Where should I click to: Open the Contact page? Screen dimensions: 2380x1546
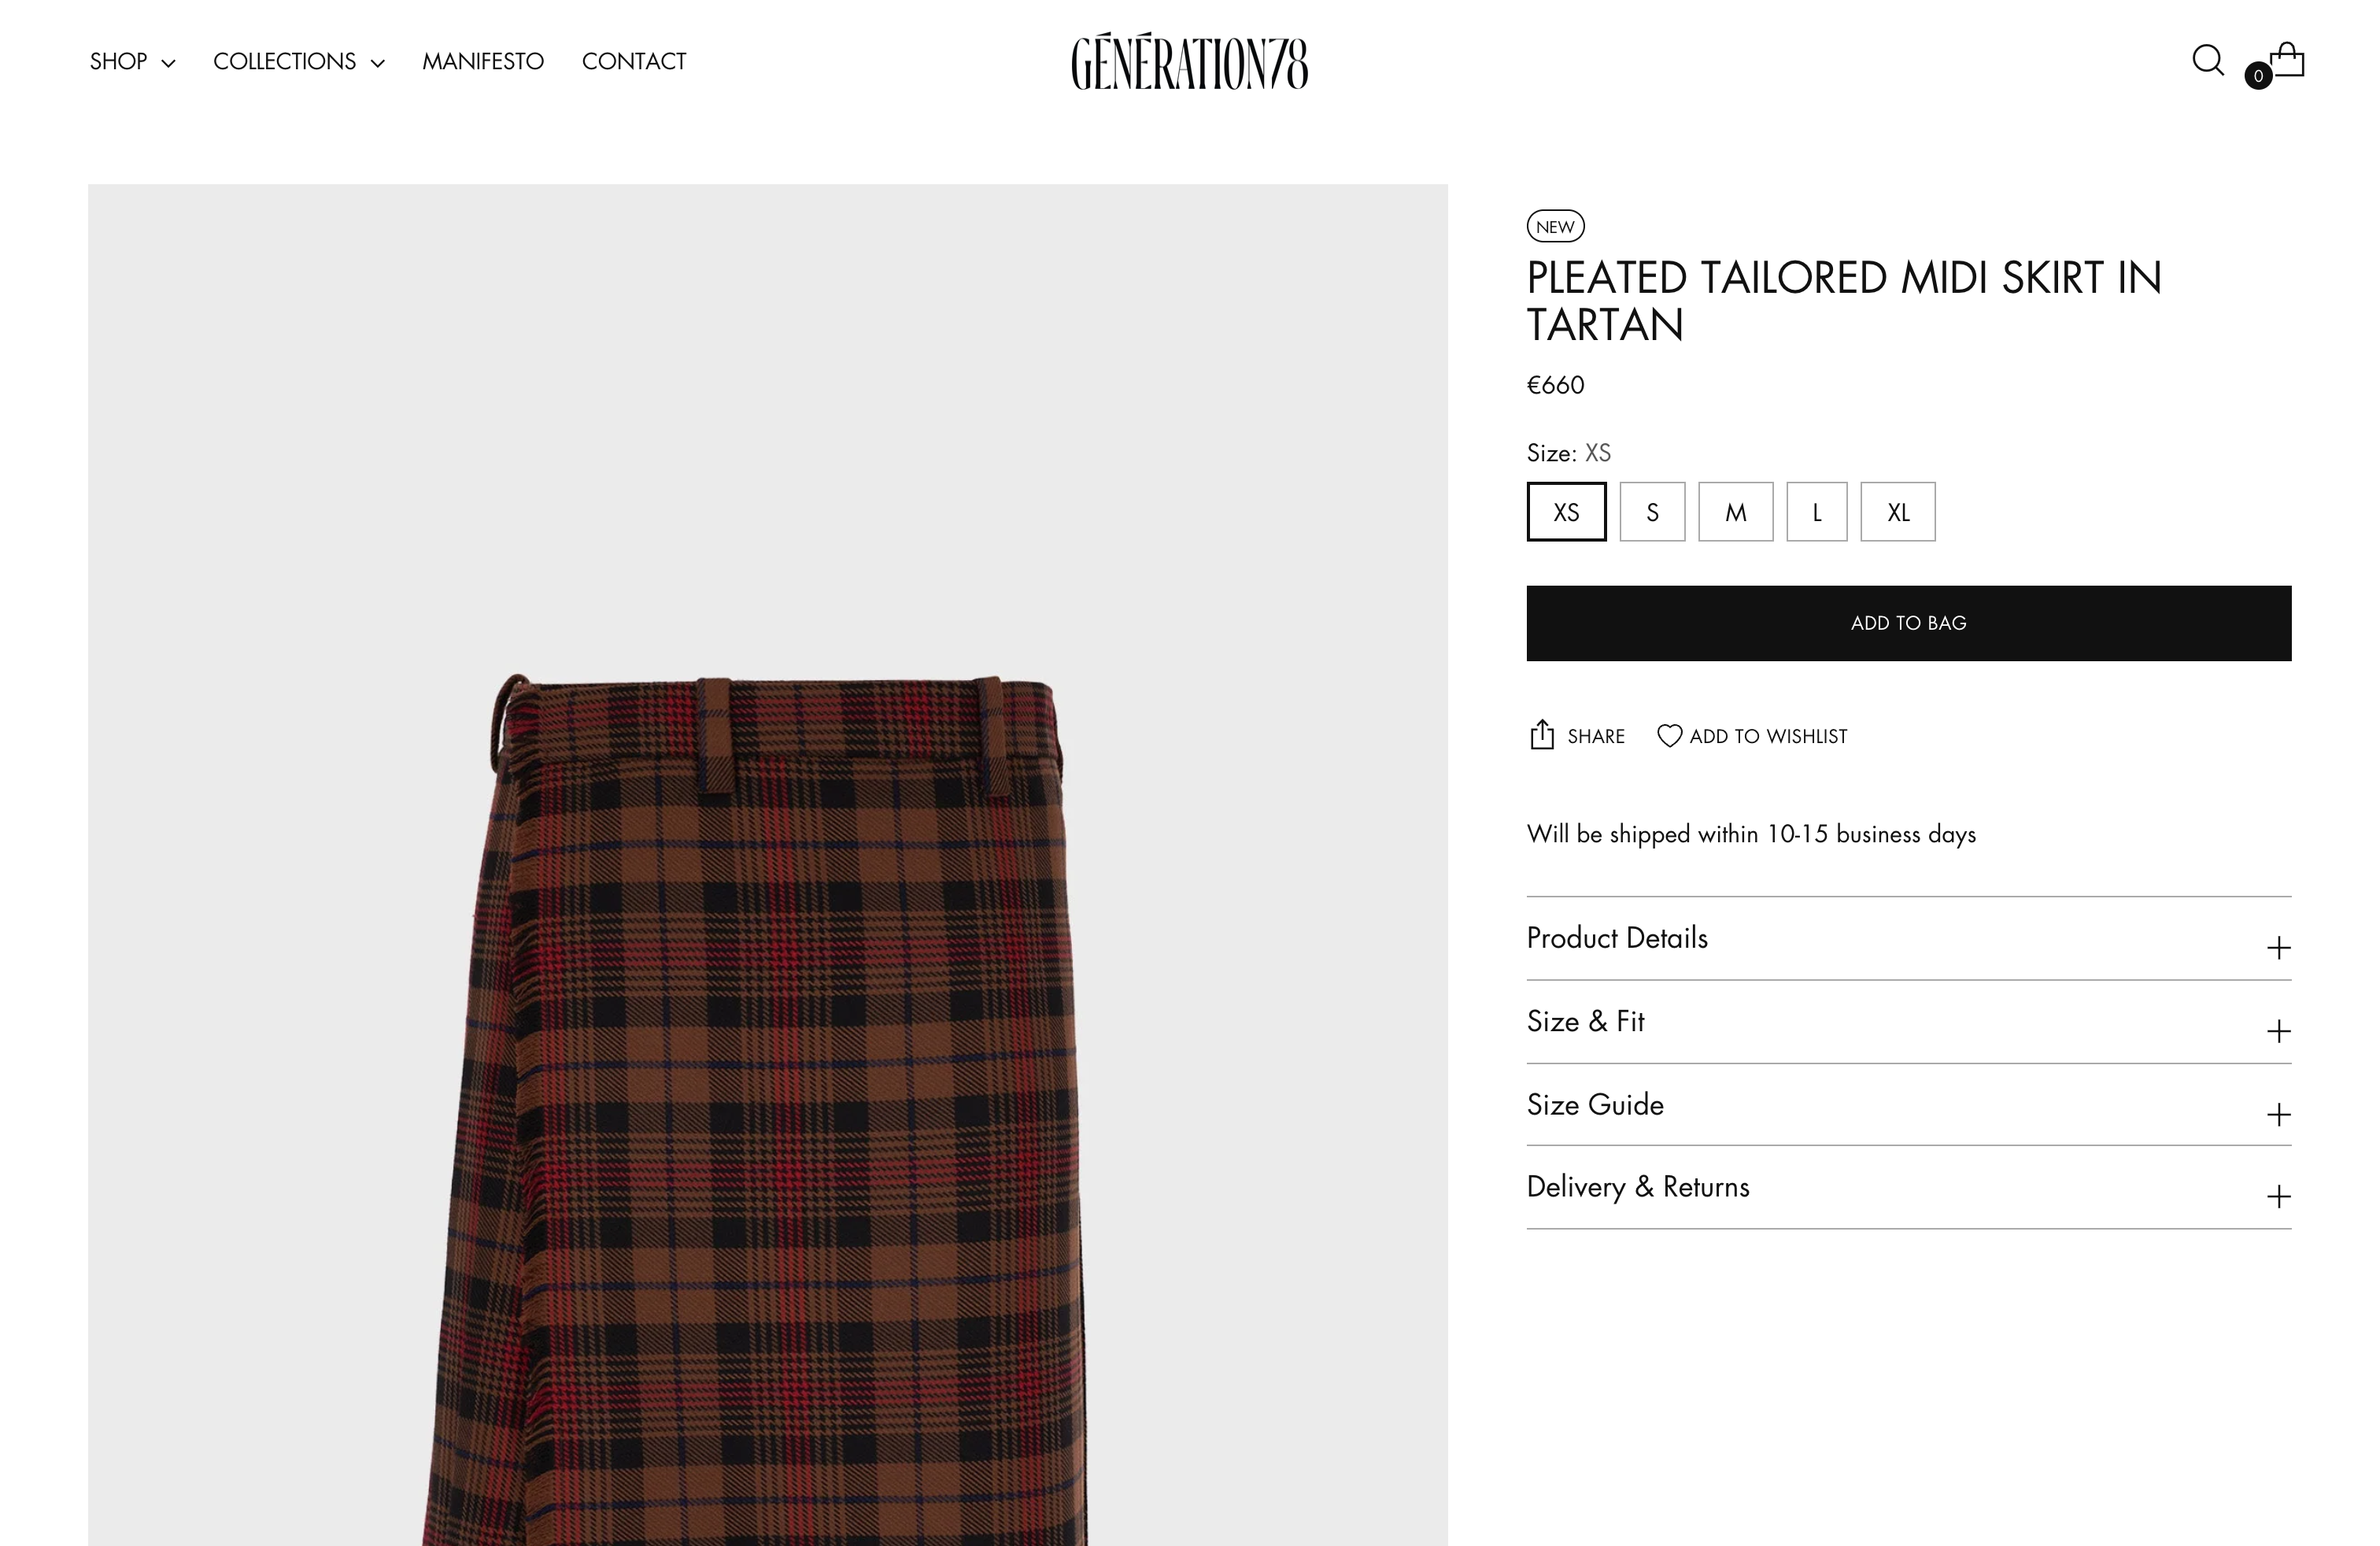coord(634,62)
